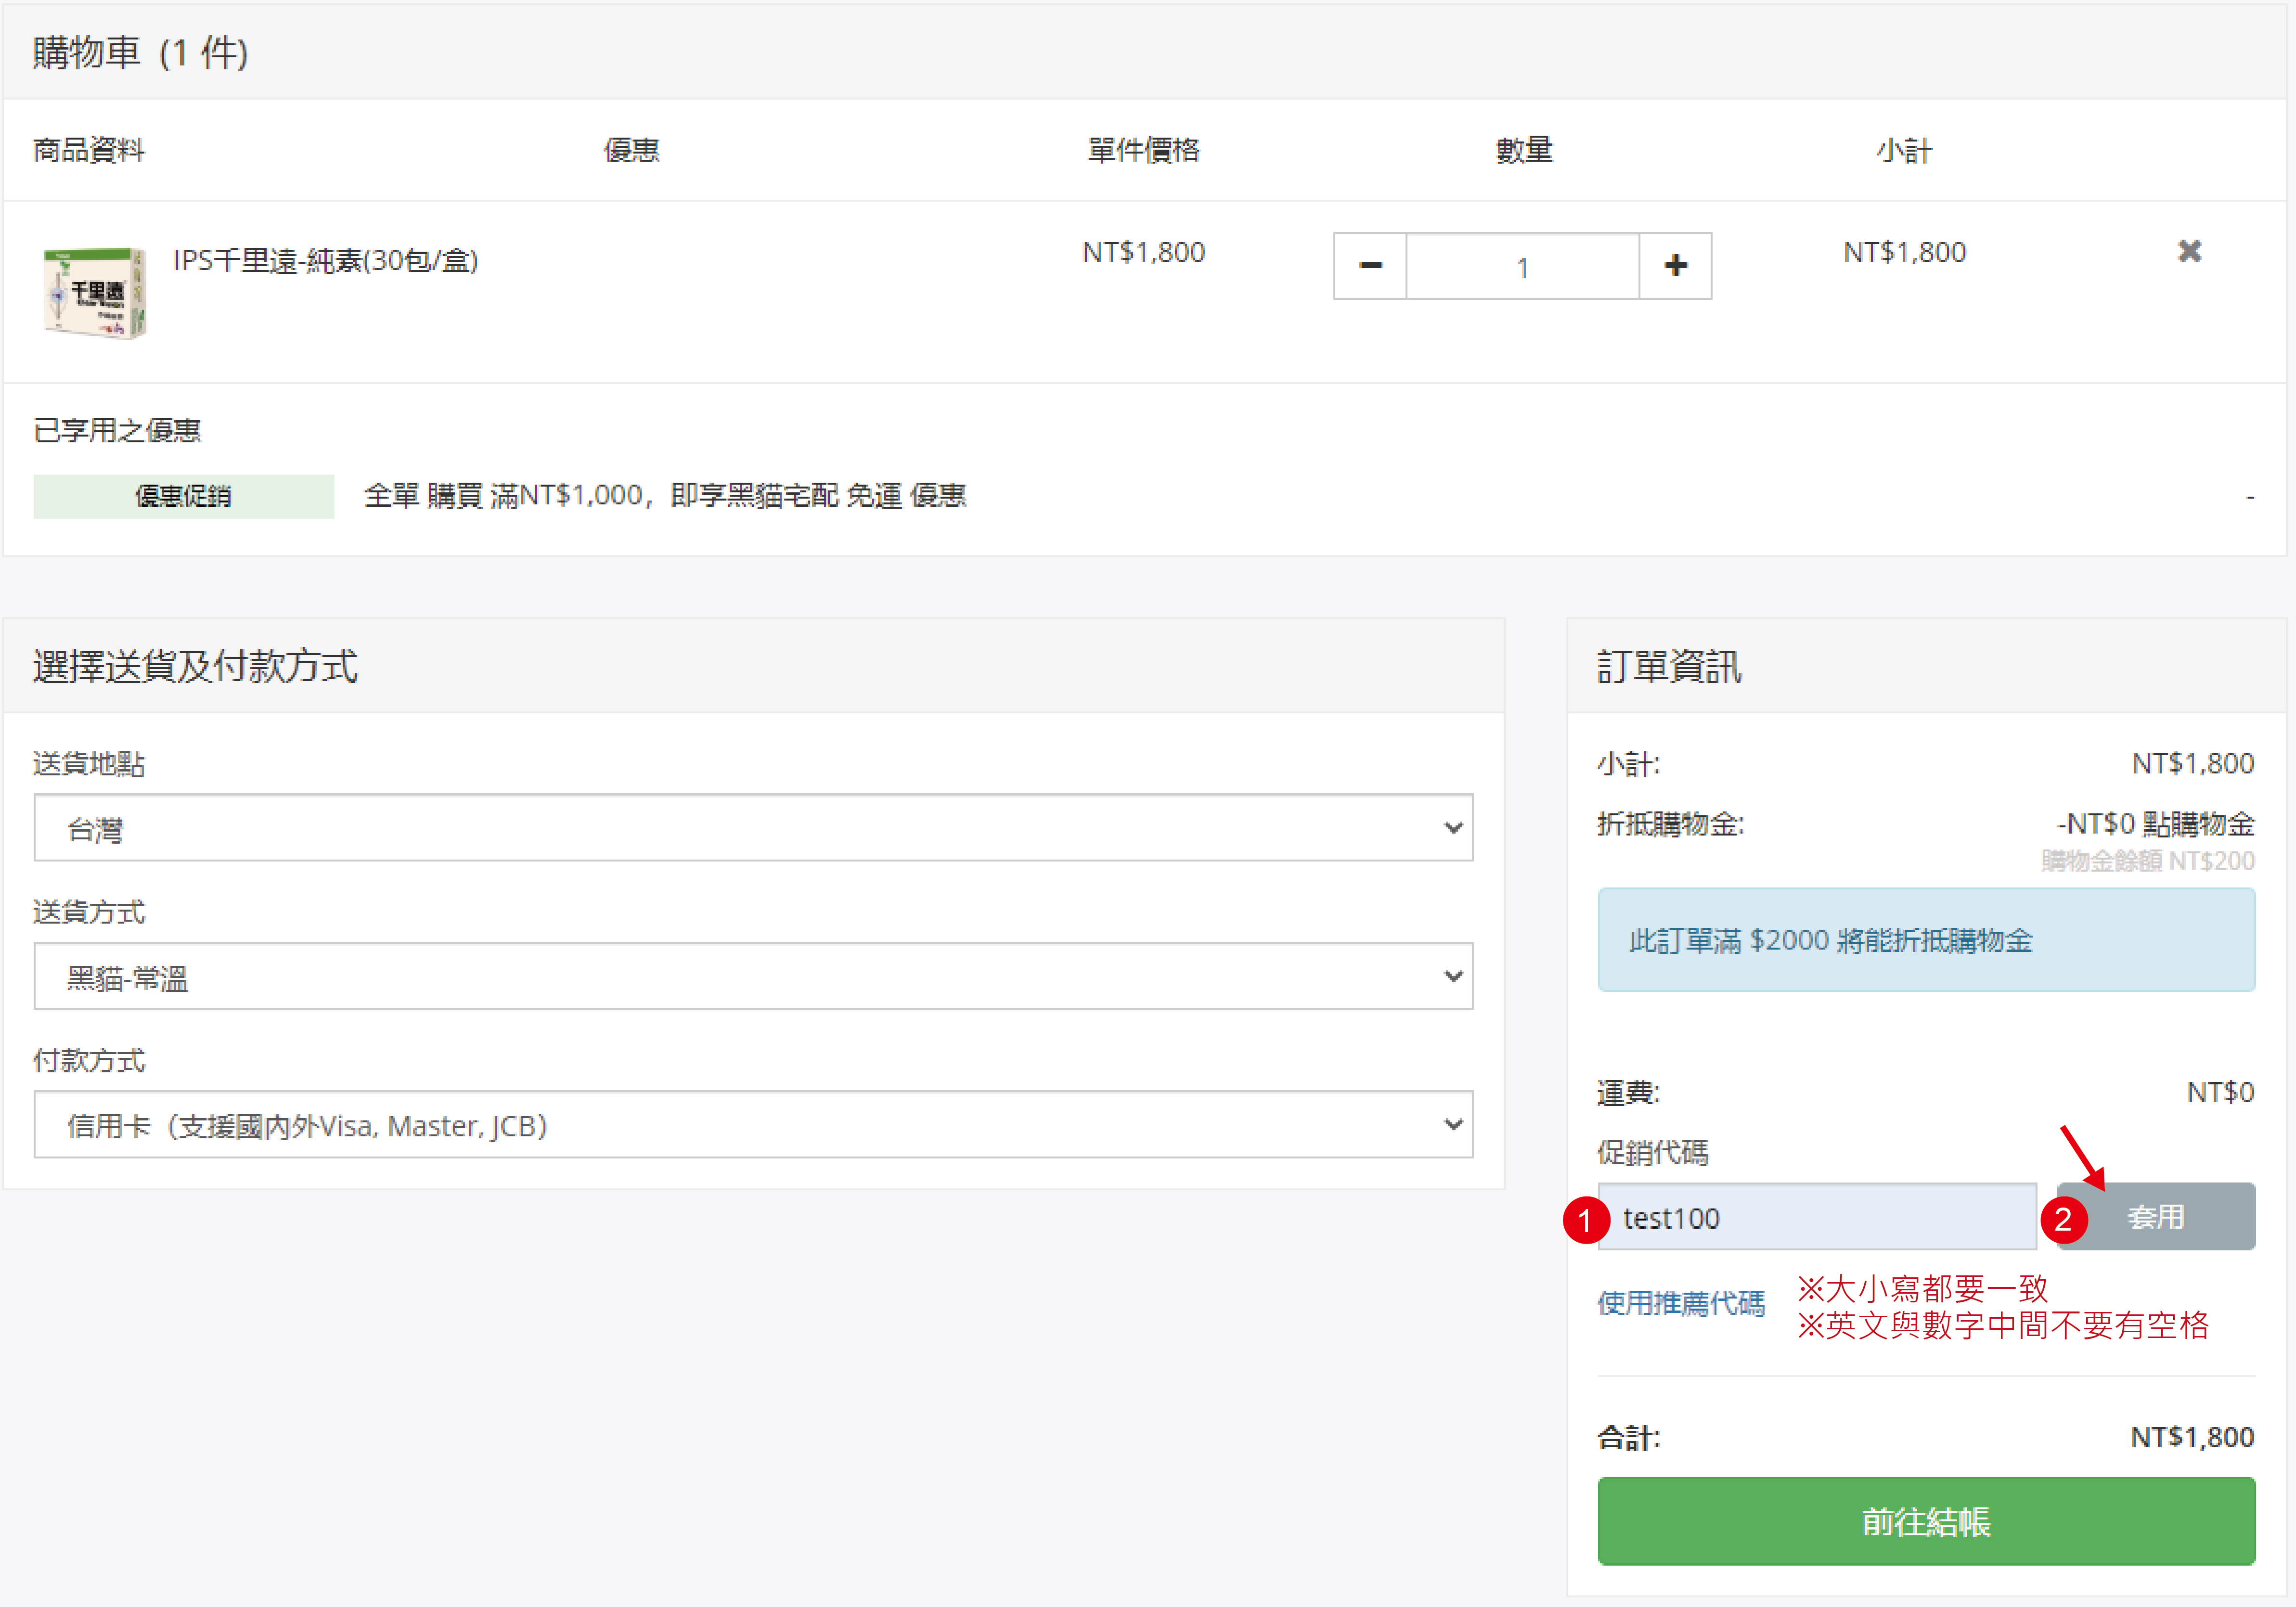
Task: Click the minus quantity button
Action: (1370, 266)
